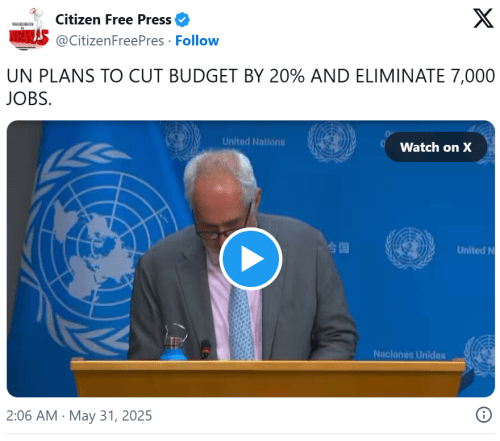Click the wooden podium in the video
This screenshot has height=441, width=500.
point(268,378)
